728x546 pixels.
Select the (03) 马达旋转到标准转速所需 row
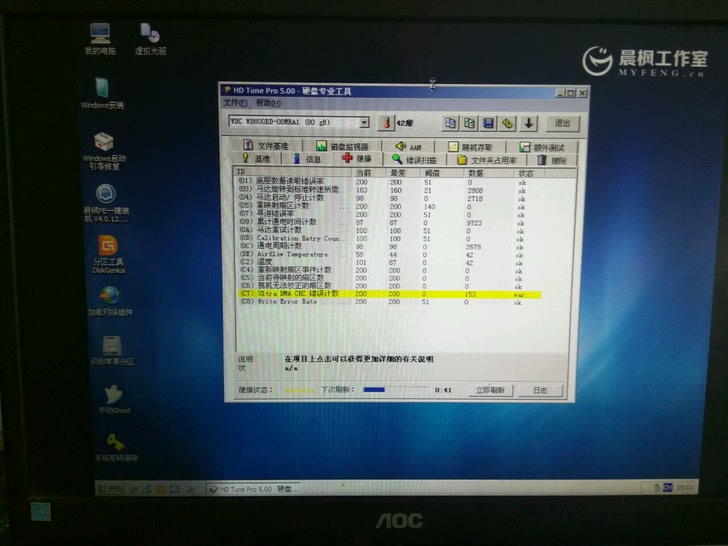[x=384, y=190]
